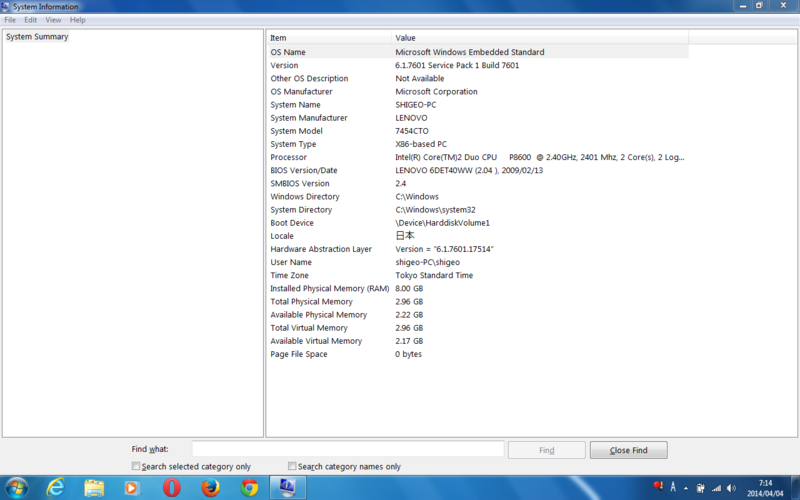800x500 pixels.
Task: Click the taskbar clock showing 7:14
Action: coord(765,488)
